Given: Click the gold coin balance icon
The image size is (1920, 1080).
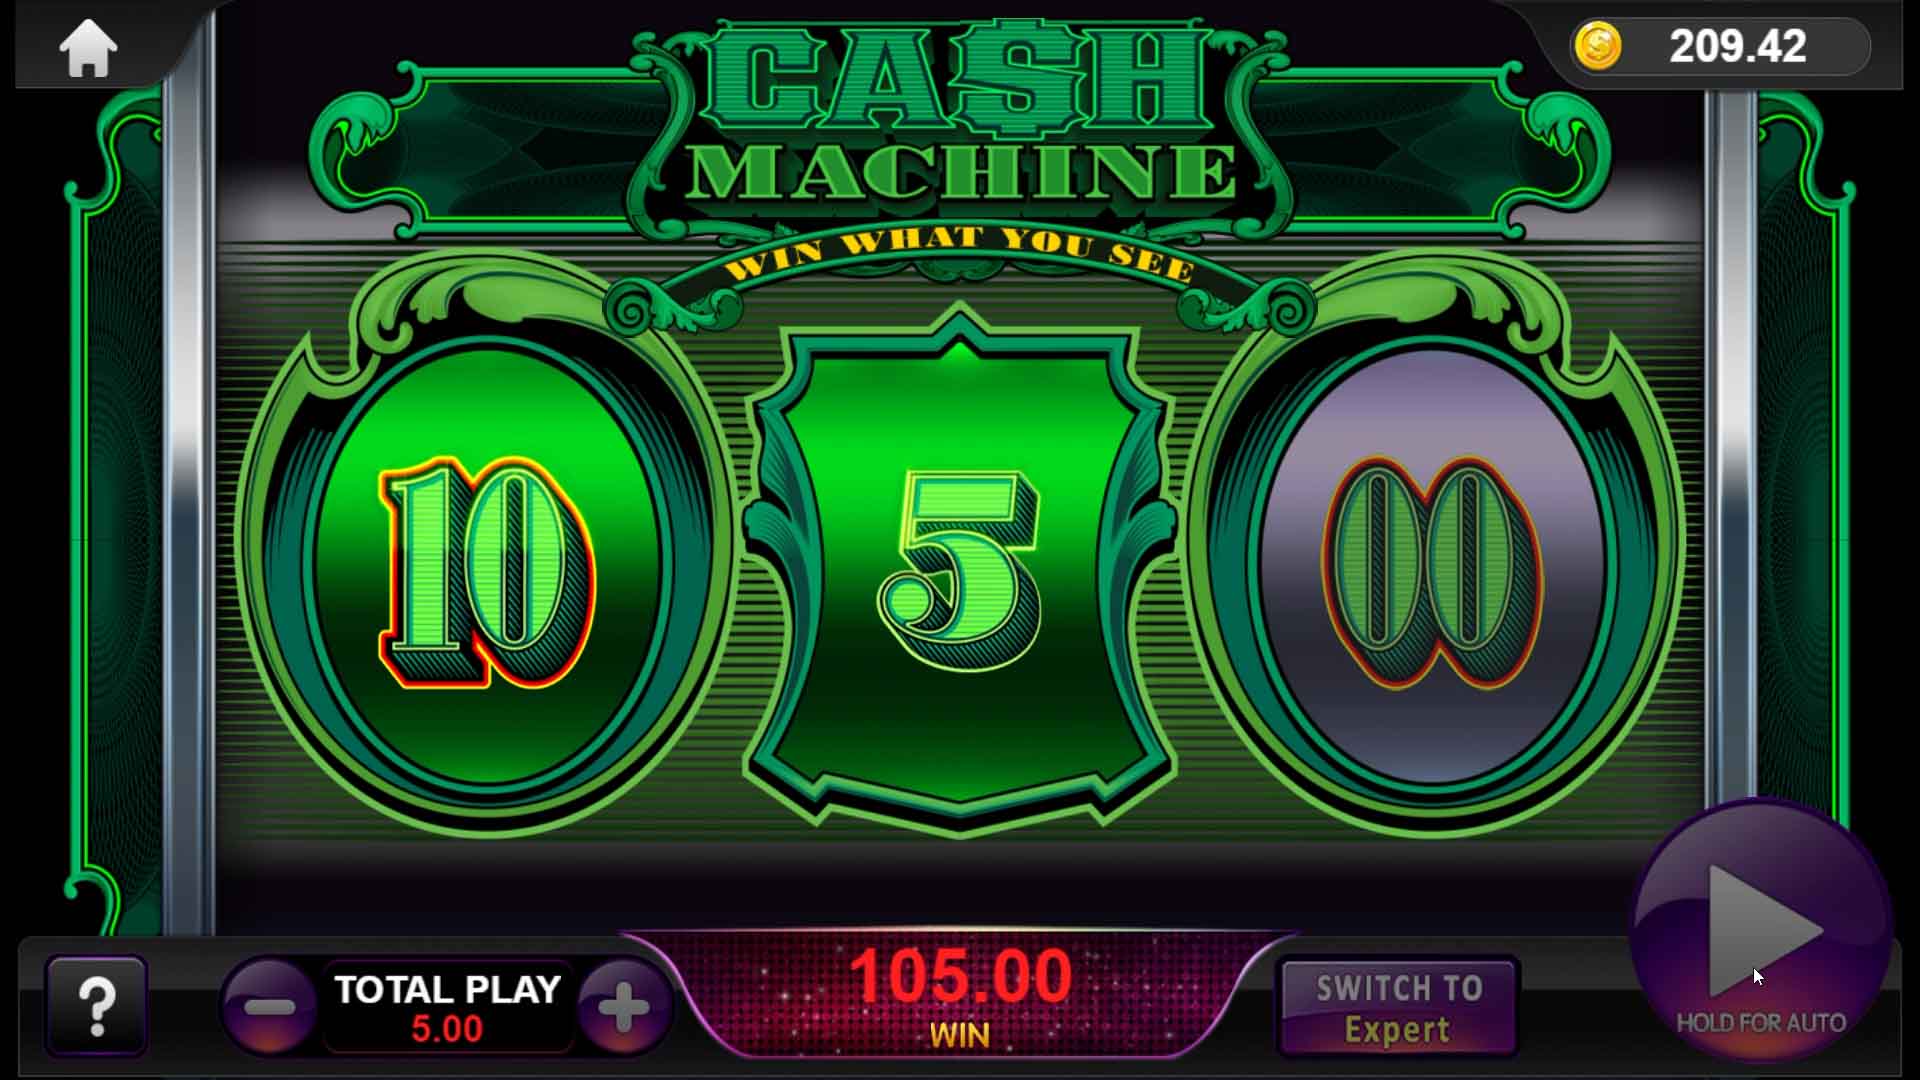Looking at the screenshot, I should pos(1597,46).
